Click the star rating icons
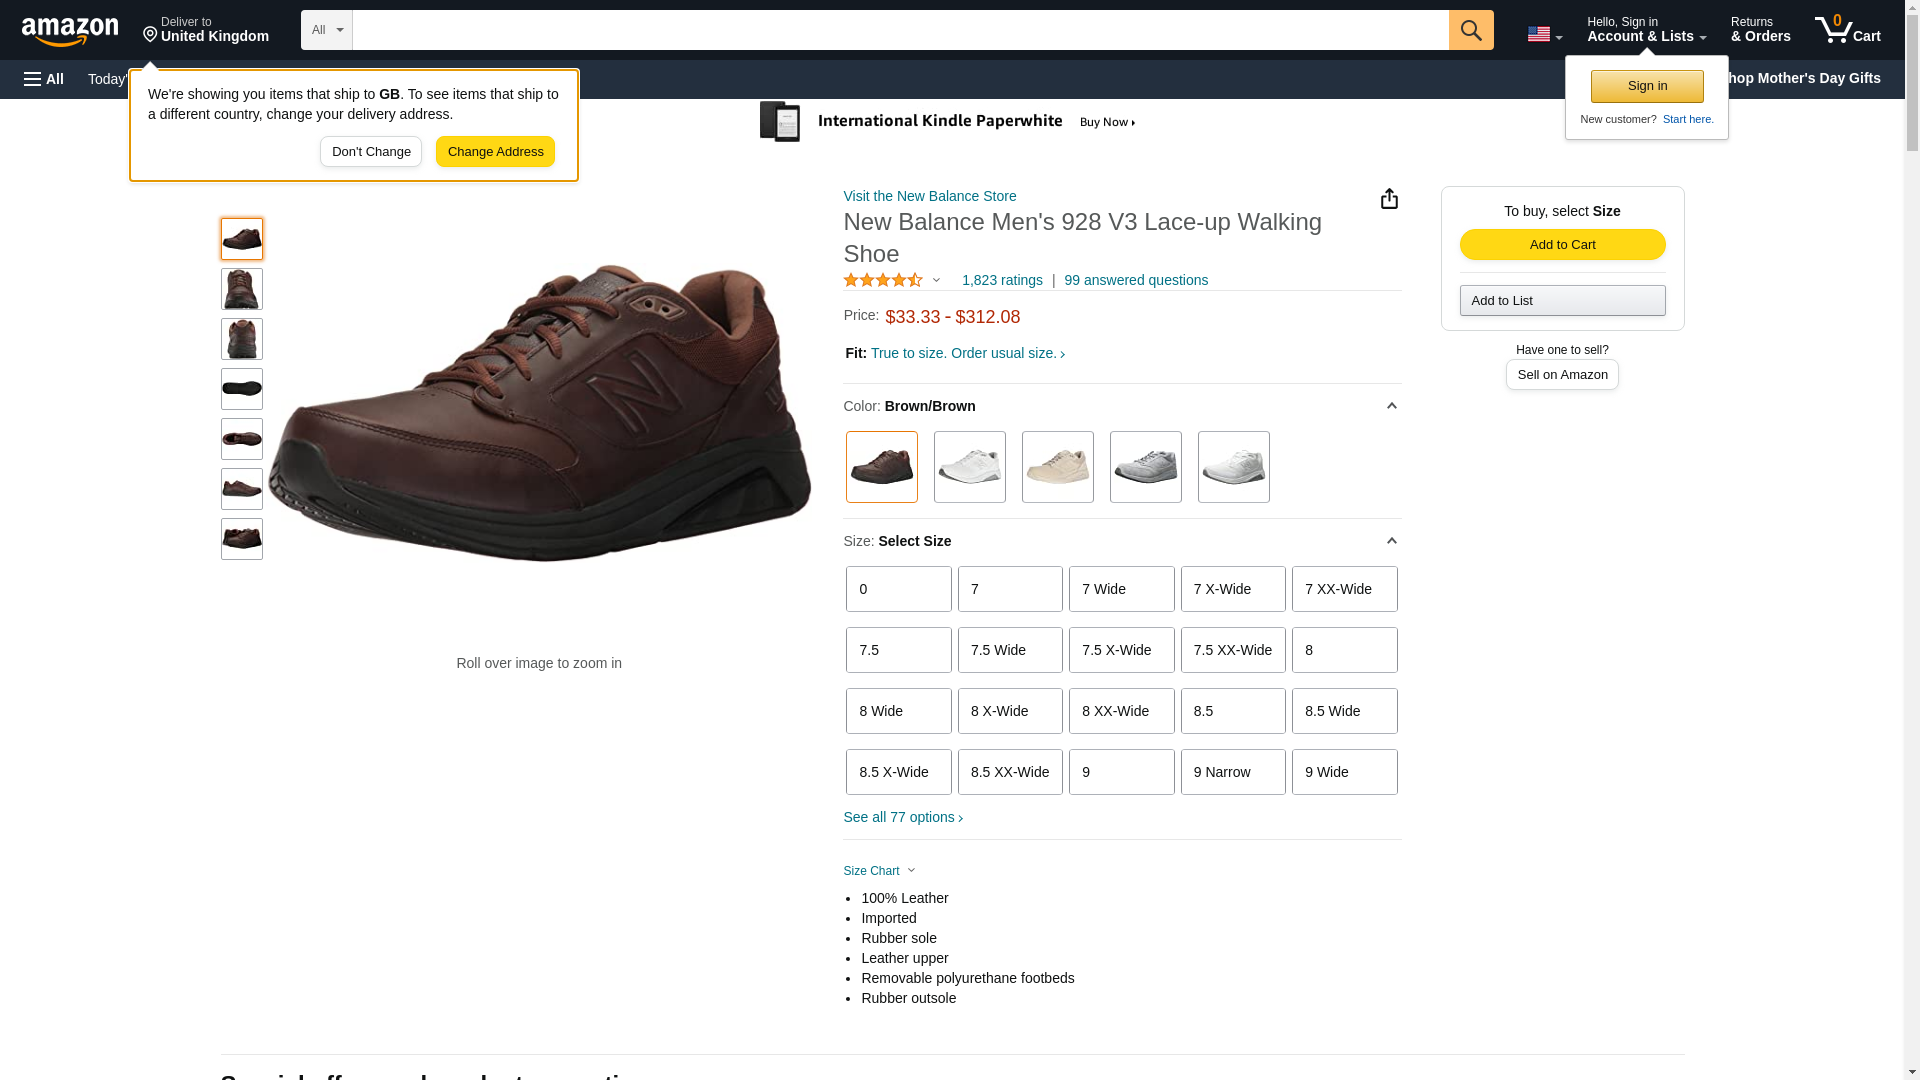 [883, 281]
